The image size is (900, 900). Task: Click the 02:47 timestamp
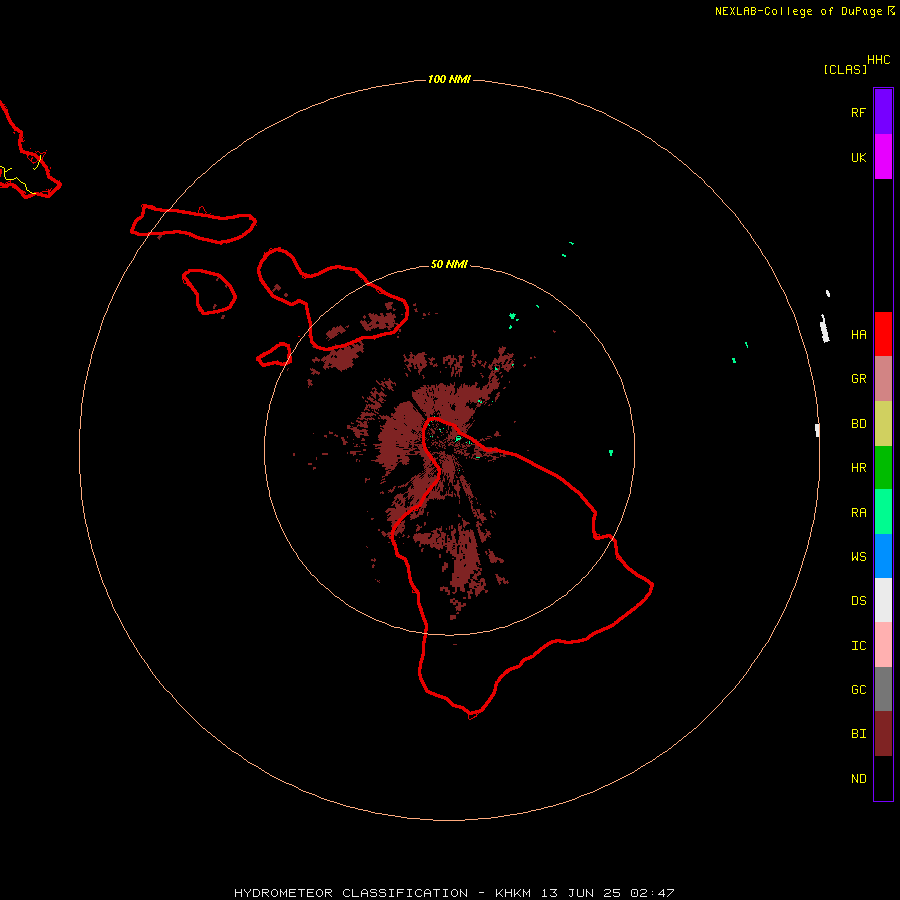pyautogui.click(x=652, y=893)
